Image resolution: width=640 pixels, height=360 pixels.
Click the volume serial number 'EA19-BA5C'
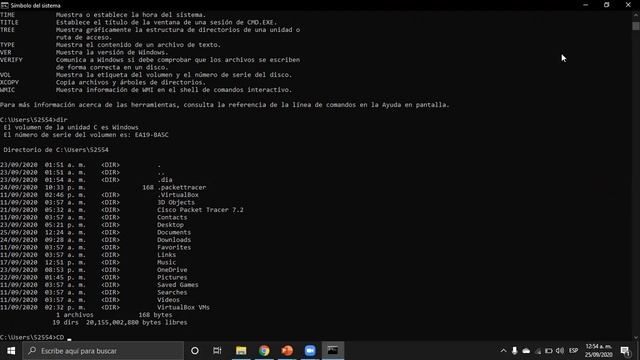[x=151, y=135]
